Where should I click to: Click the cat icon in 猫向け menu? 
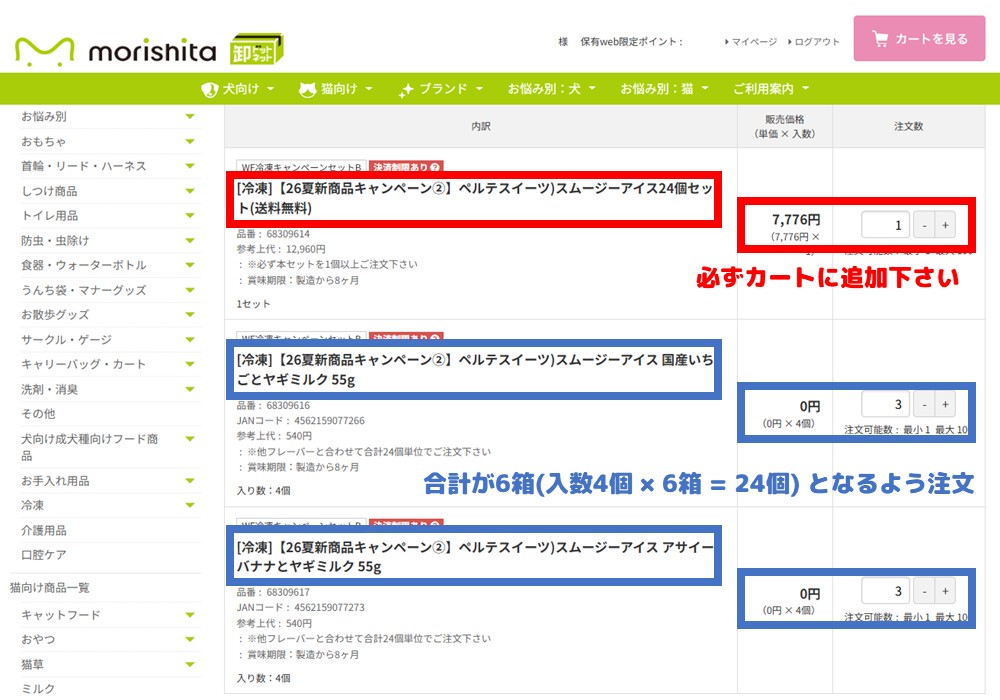(x=307, y=89)
